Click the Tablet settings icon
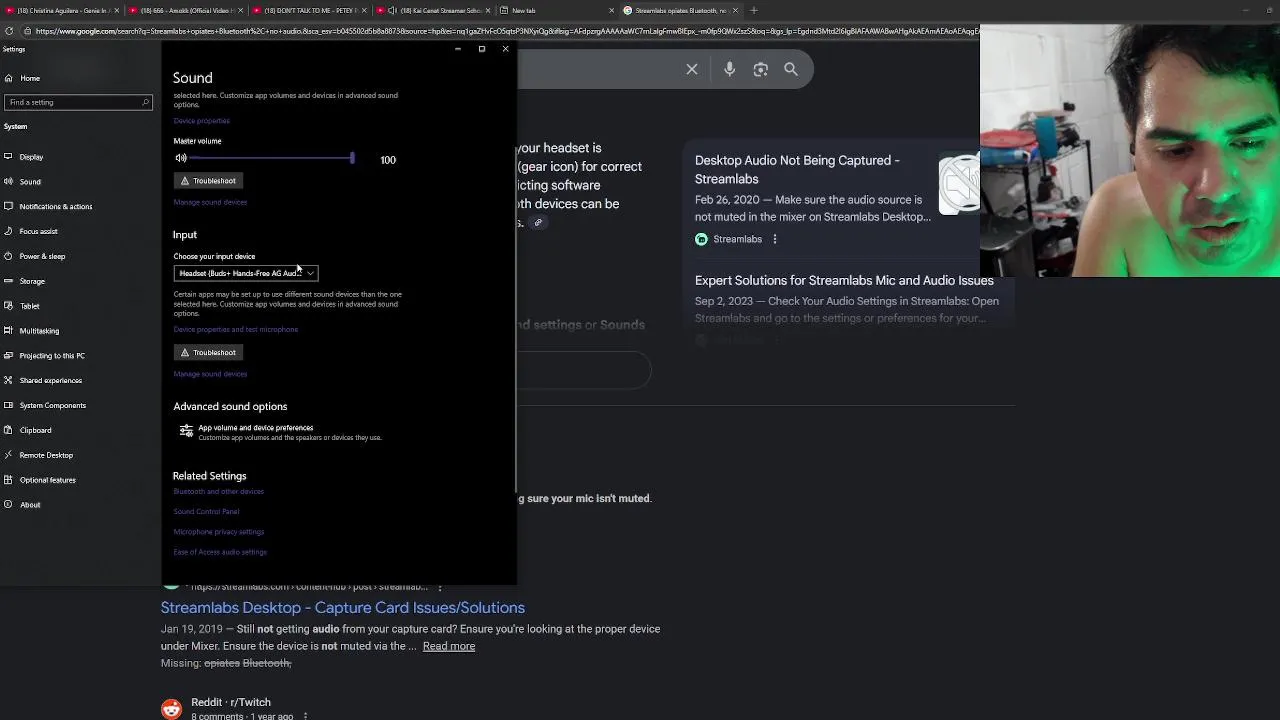The width and height of the screenshot is (1280, 720). [8, 306]
